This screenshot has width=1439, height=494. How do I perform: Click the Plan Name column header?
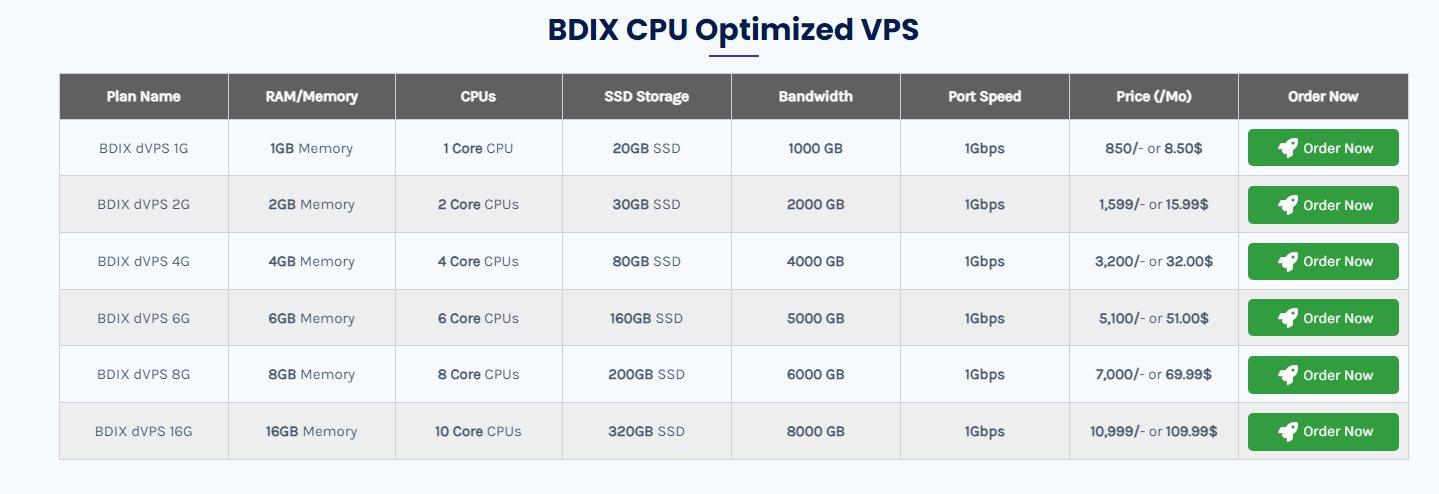(144, 97)
